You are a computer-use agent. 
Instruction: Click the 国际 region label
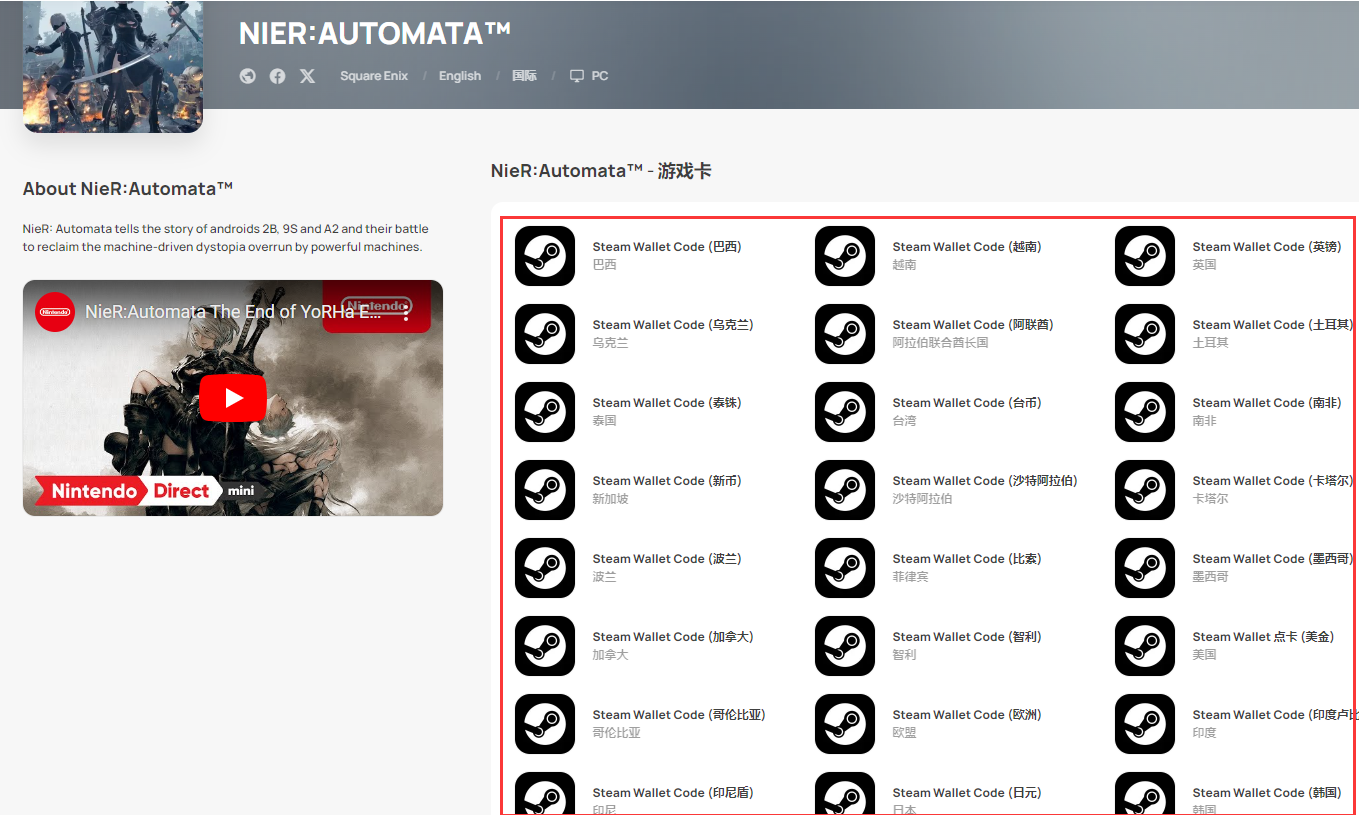[x=525, y=76]
